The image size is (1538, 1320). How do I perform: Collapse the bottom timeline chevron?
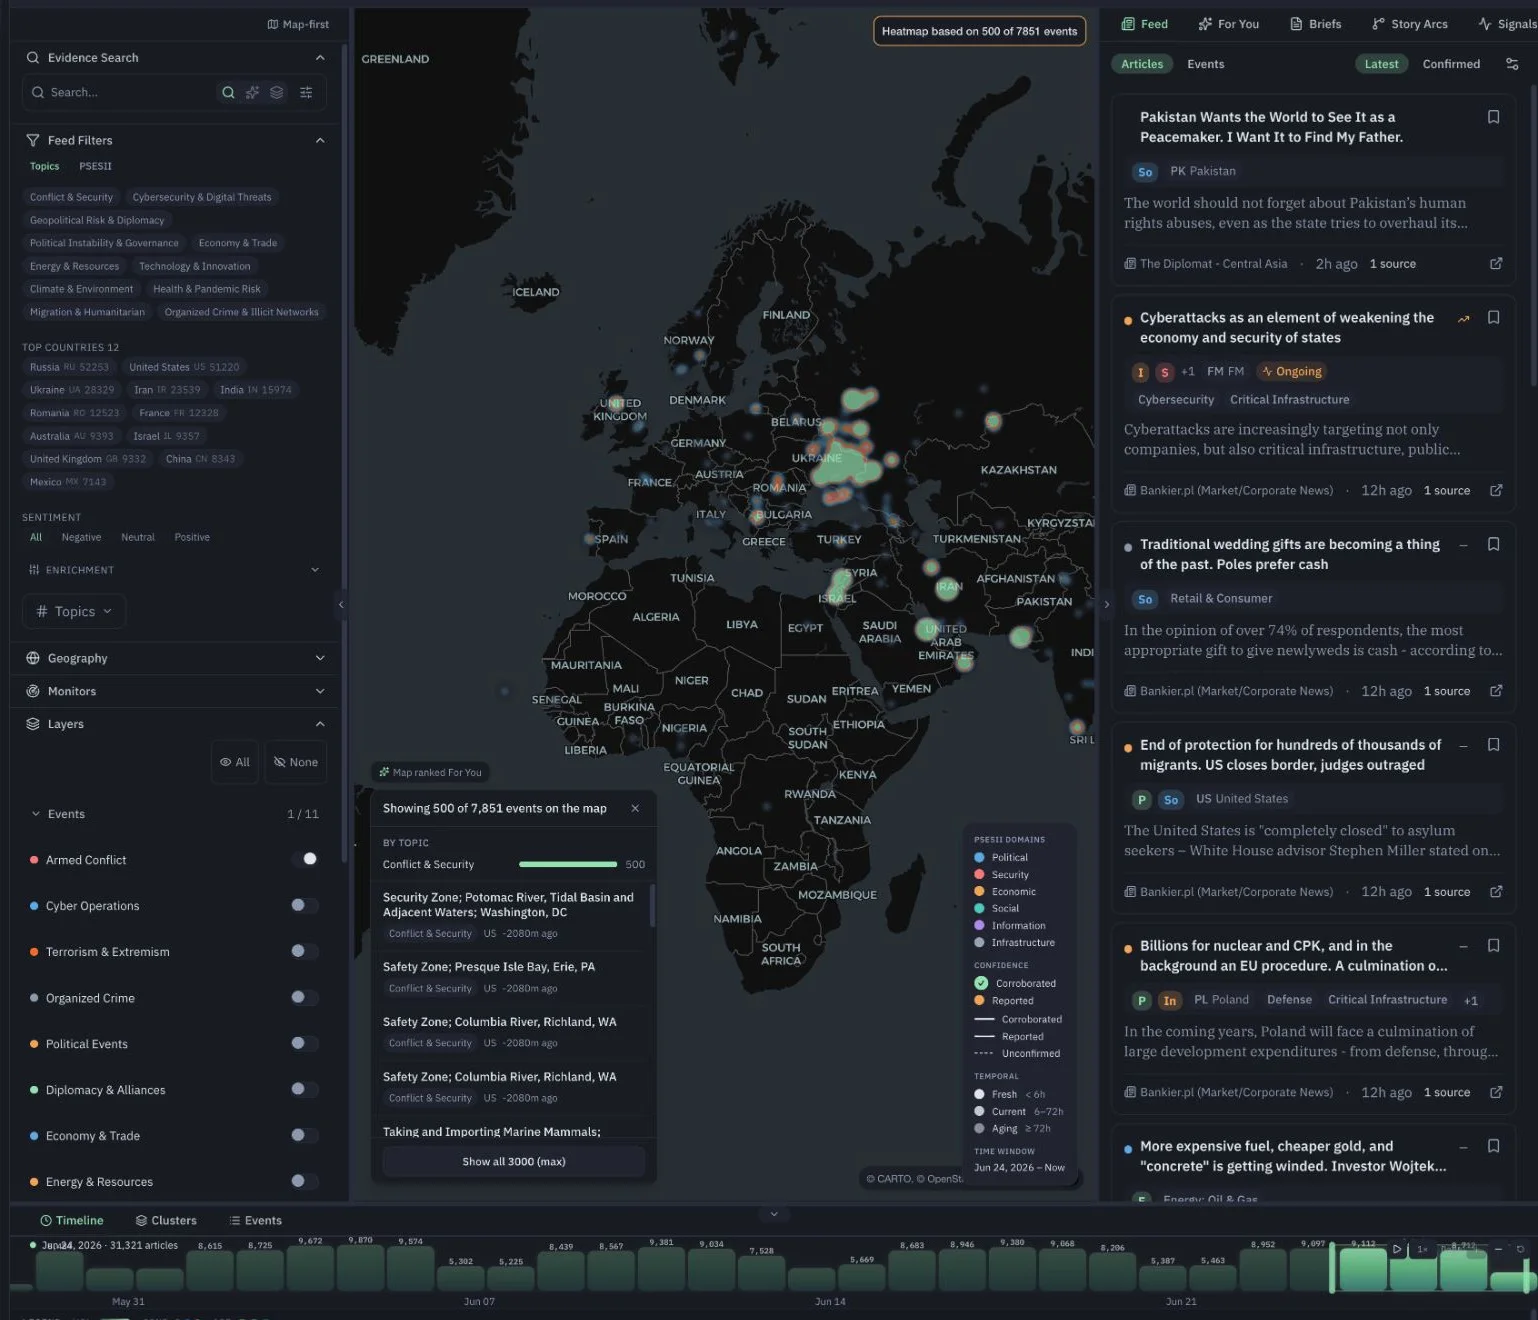(x=773, y=1214)
